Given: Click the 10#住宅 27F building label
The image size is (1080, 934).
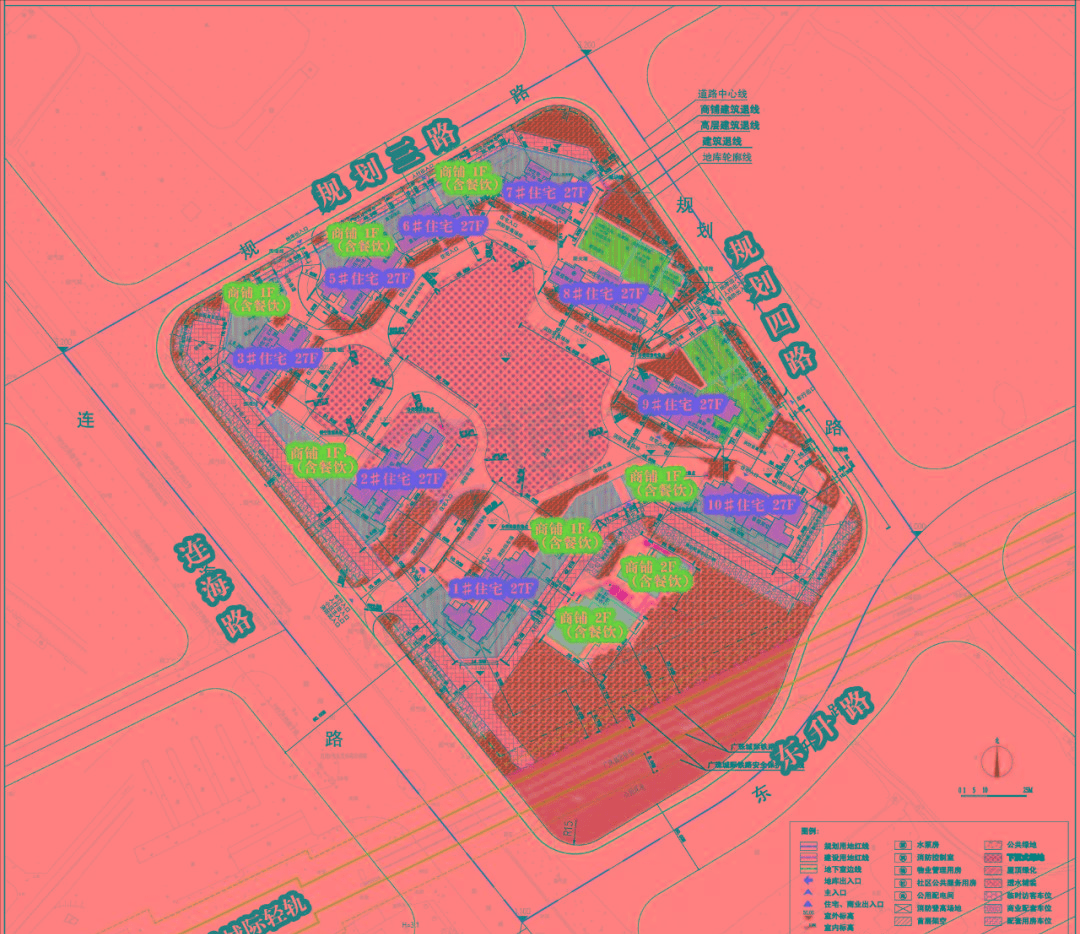Looking at the screenshot, I should click(751, 505).
